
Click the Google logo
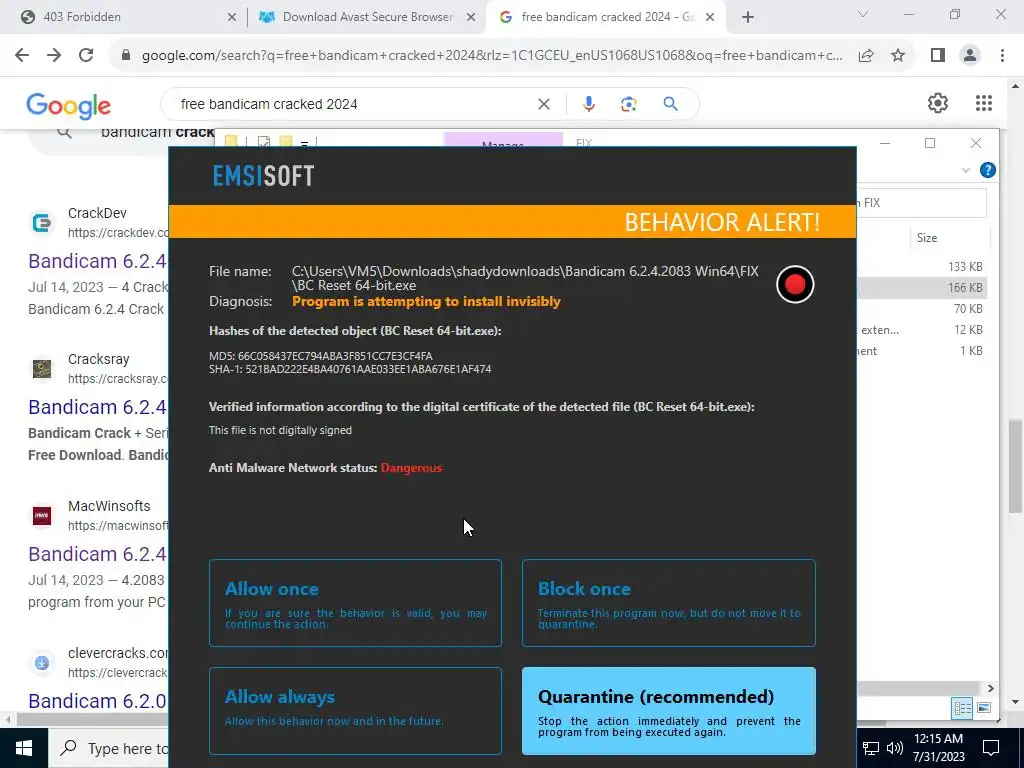69,105
